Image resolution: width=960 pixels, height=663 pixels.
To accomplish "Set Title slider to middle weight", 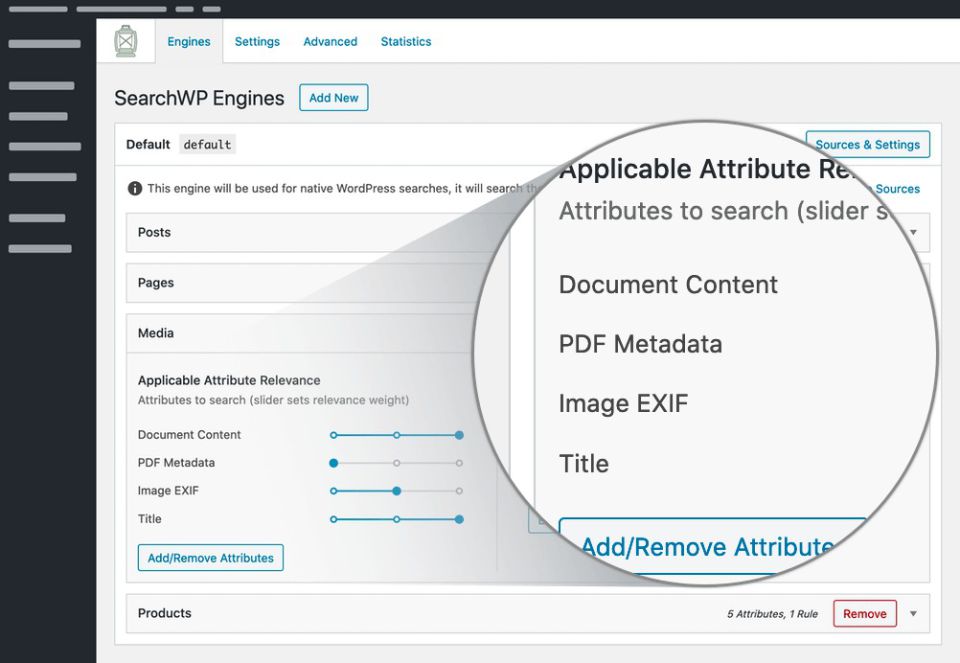I will coord(397,519).
